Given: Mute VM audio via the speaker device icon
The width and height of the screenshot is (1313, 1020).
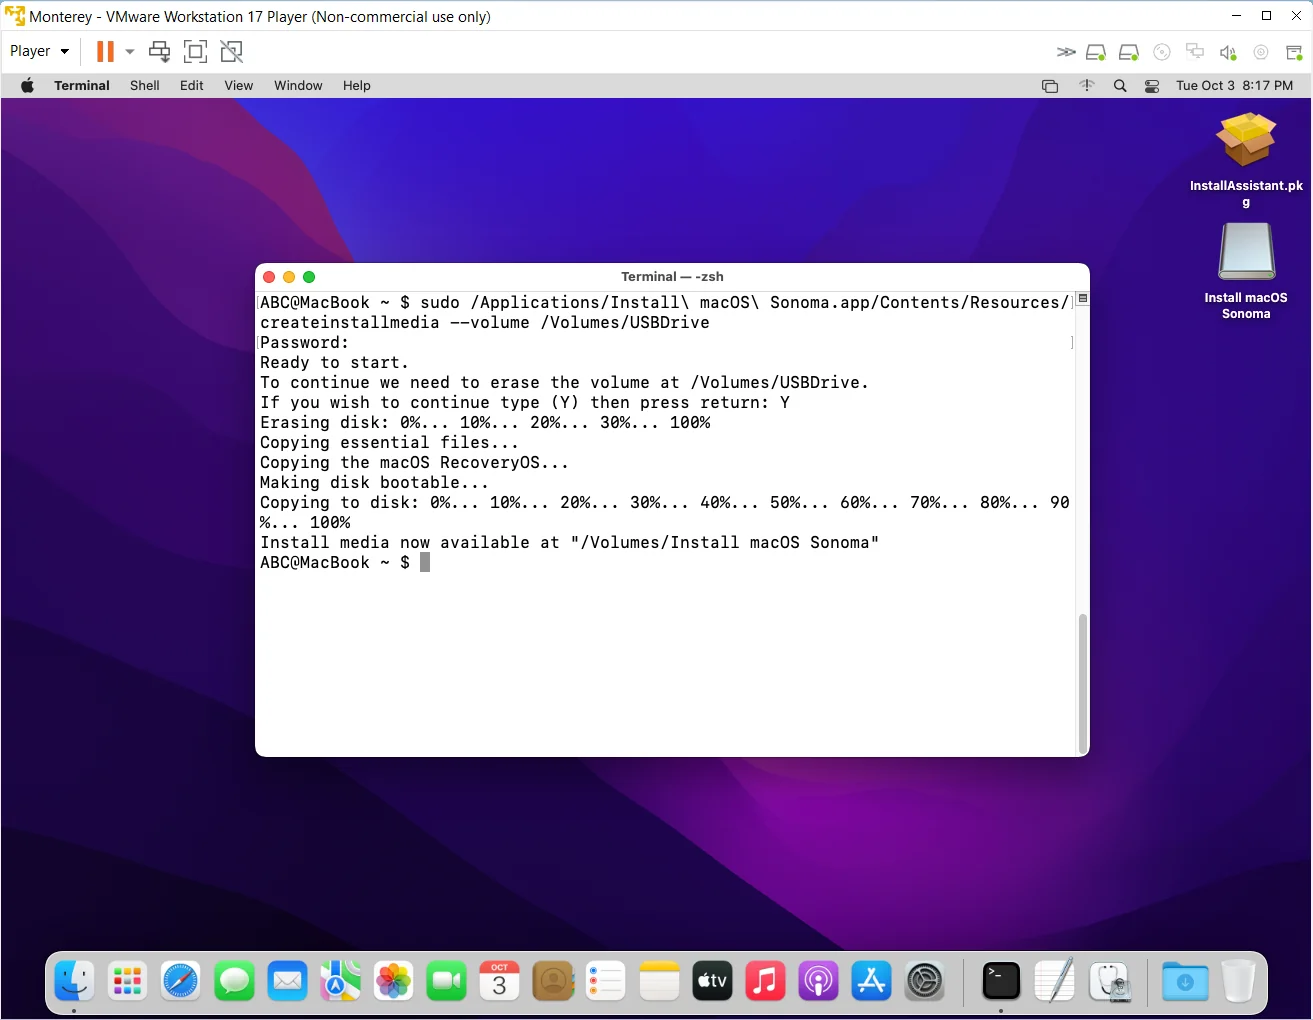Looking at the screenshot, I should click(1228, 52).
